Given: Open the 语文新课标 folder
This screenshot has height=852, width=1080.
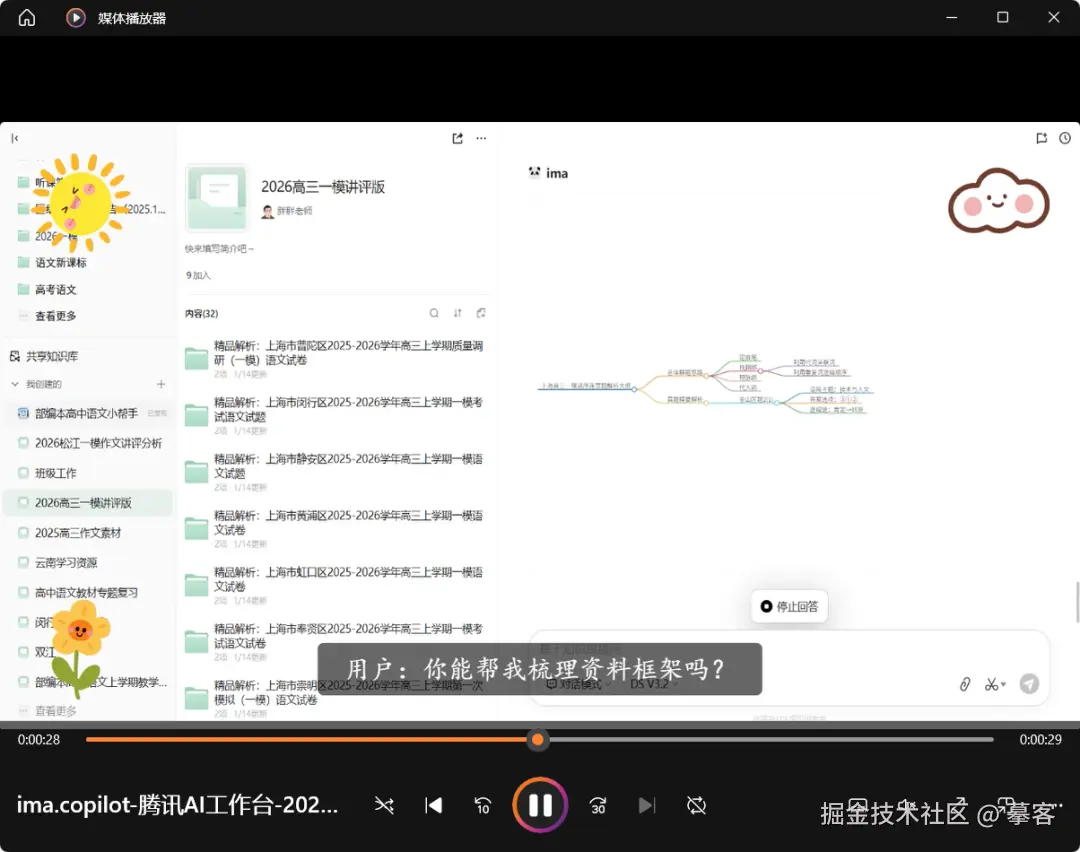Looking at the screenshot, I should [x=61, y=262].
